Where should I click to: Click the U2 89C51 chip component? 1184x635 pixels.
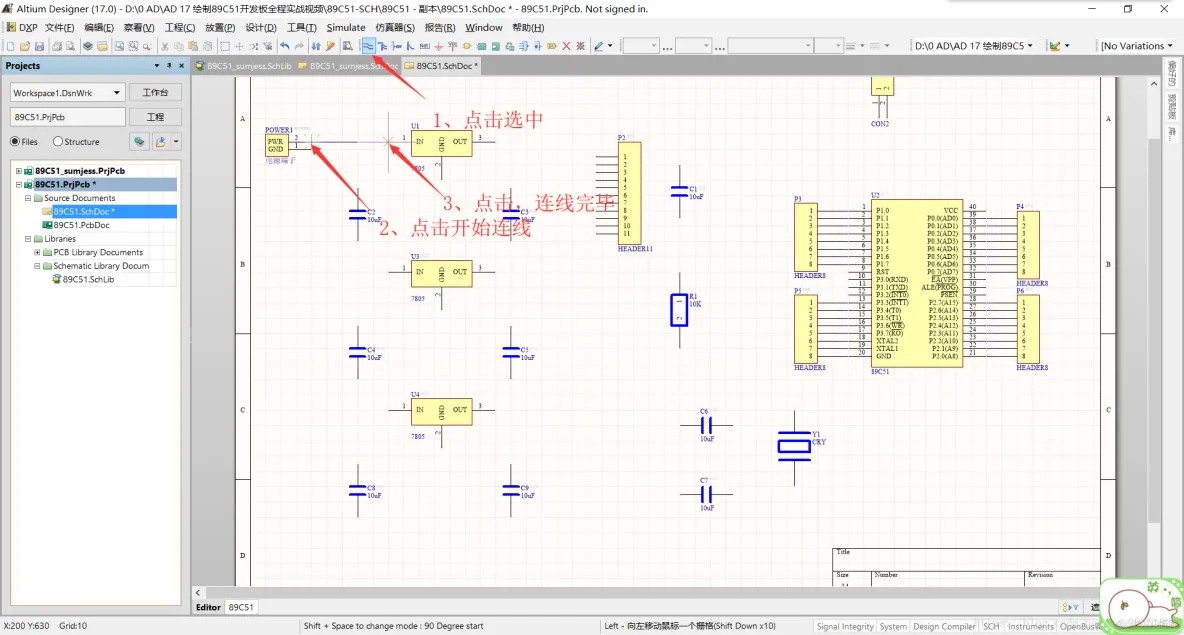(x=917, y=283)
